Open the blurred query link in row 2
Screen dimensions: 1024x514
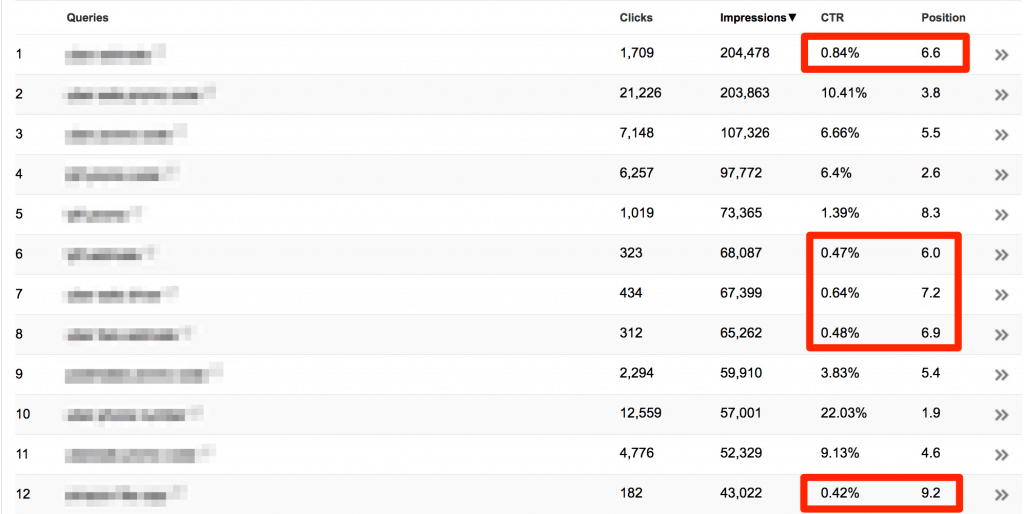coord(133,94)
